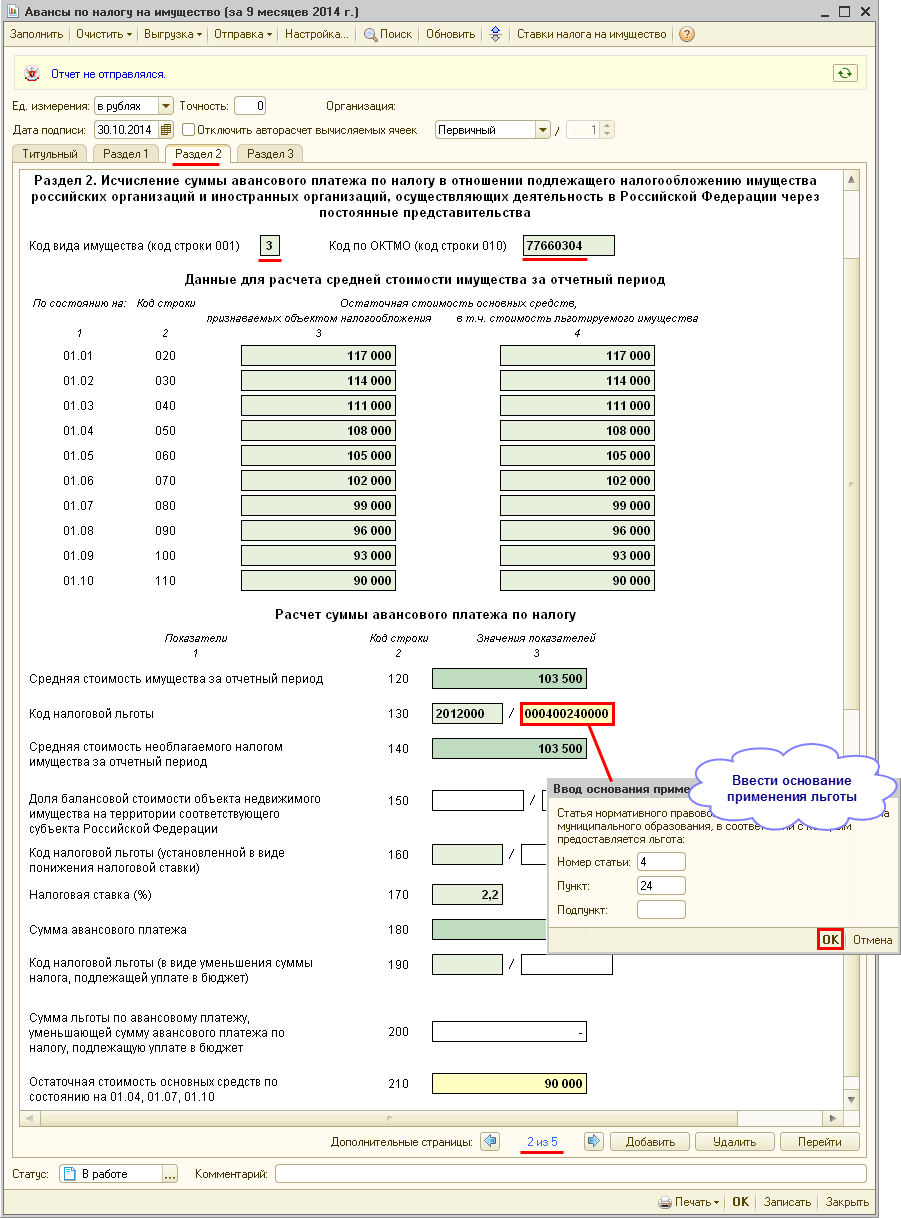901x1218 pixels.
Task: Click the Комментарий input field
Action: pyautogui.click(x=571, y=1174)
